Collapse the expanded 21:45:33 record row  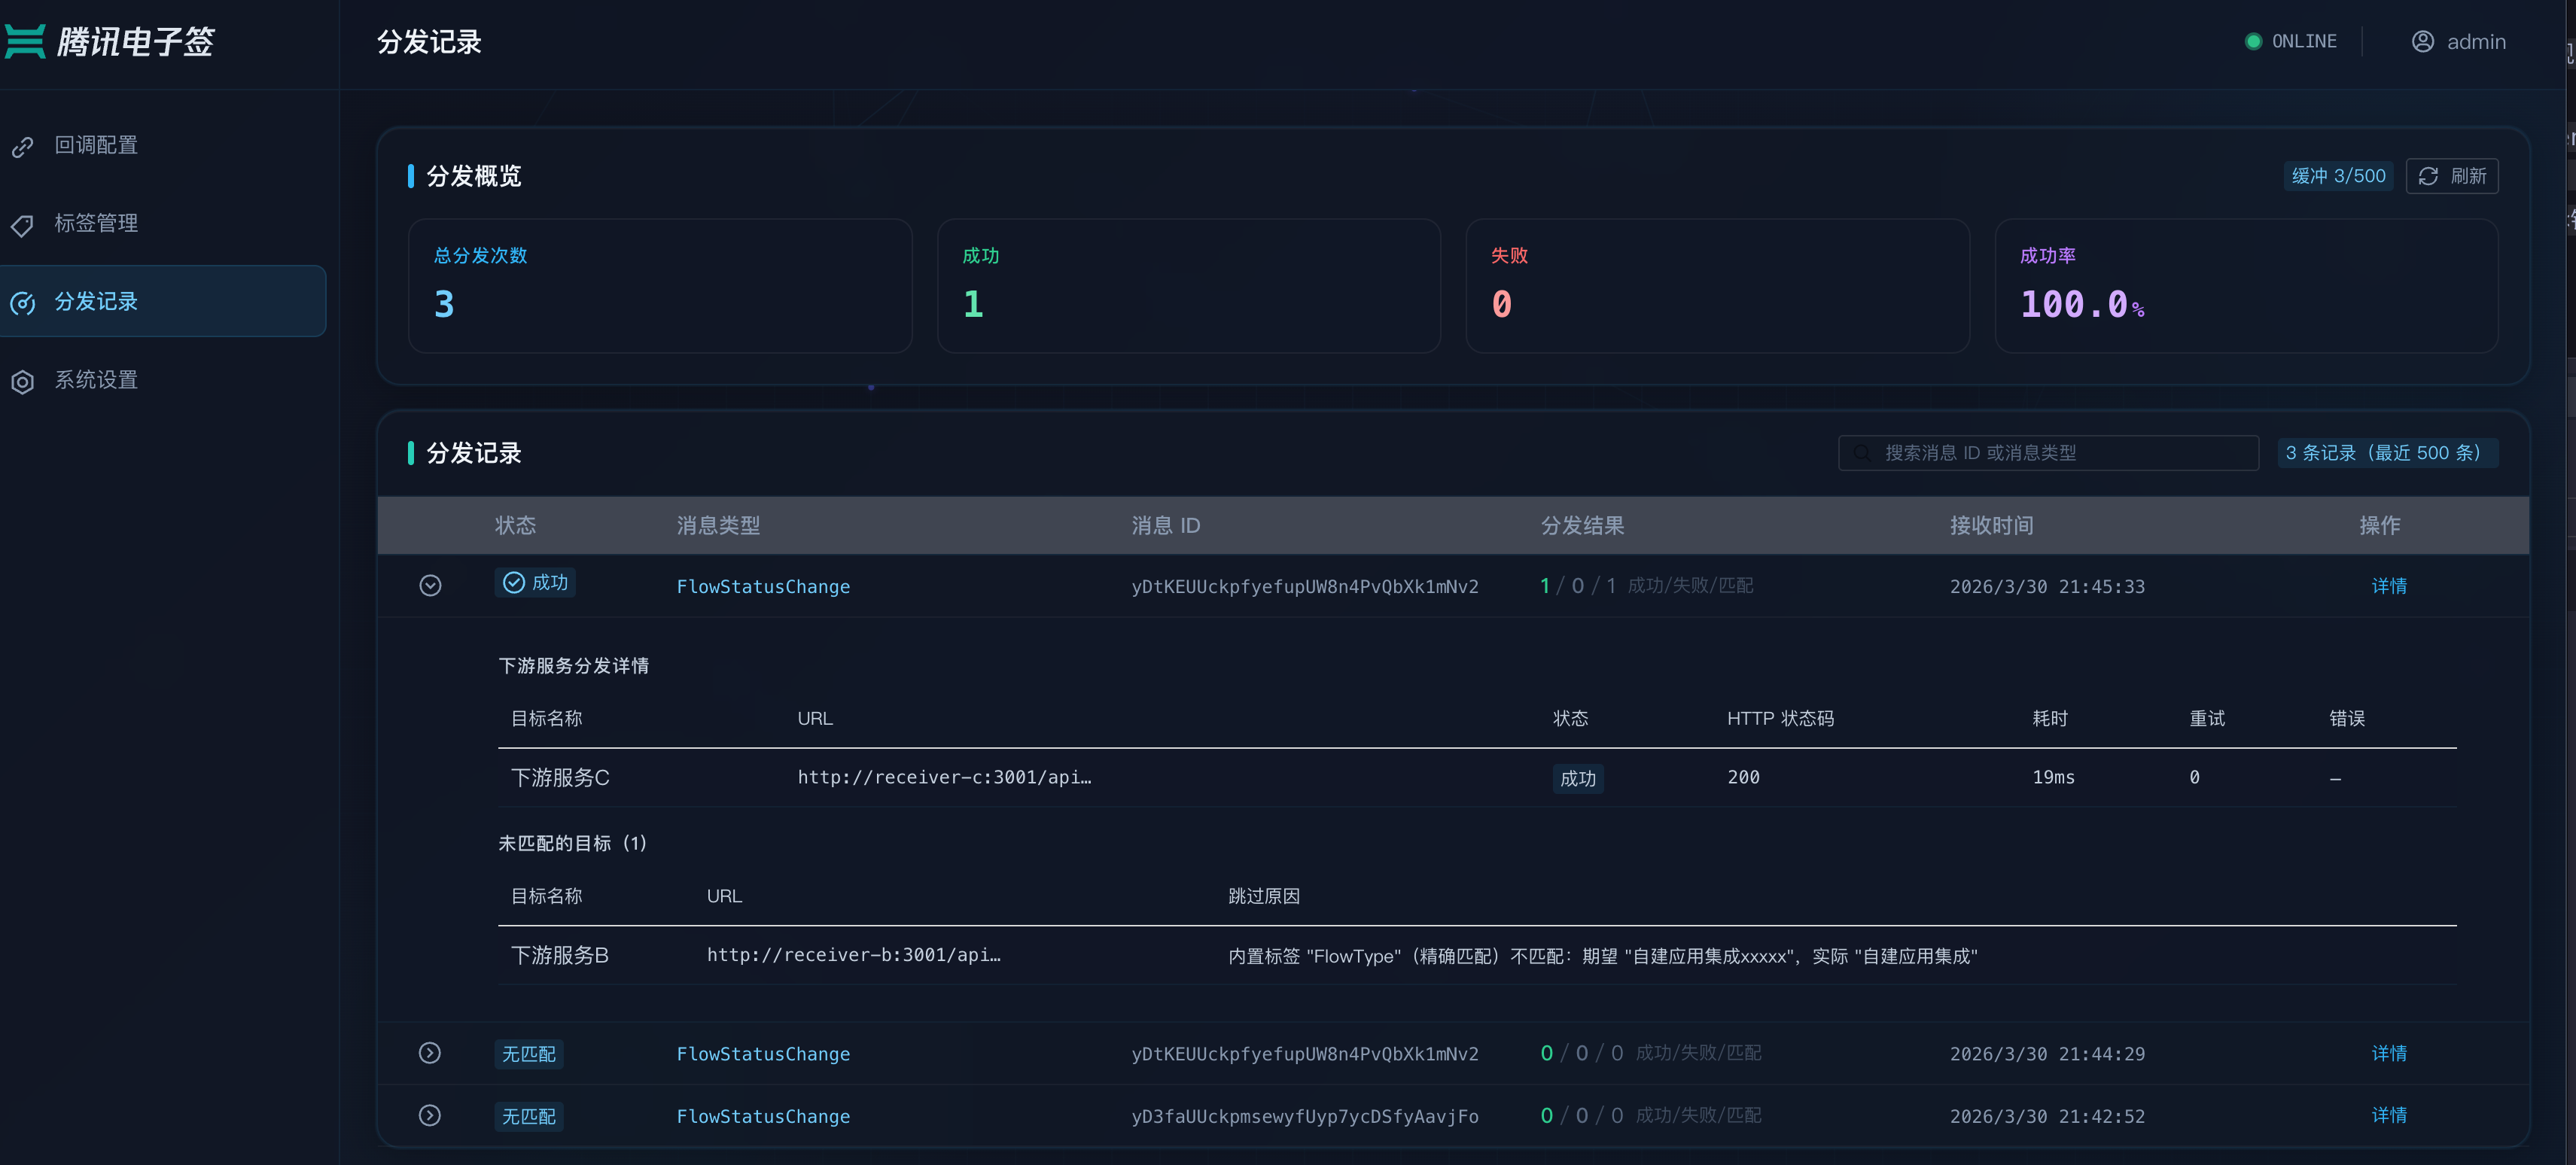coord(430,585)
